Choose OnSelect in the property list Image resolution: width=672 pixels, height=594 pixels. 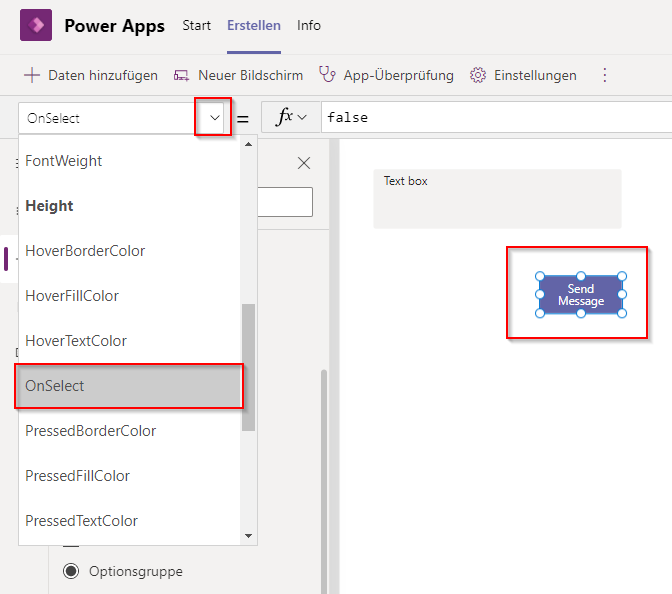coord(129,386)
